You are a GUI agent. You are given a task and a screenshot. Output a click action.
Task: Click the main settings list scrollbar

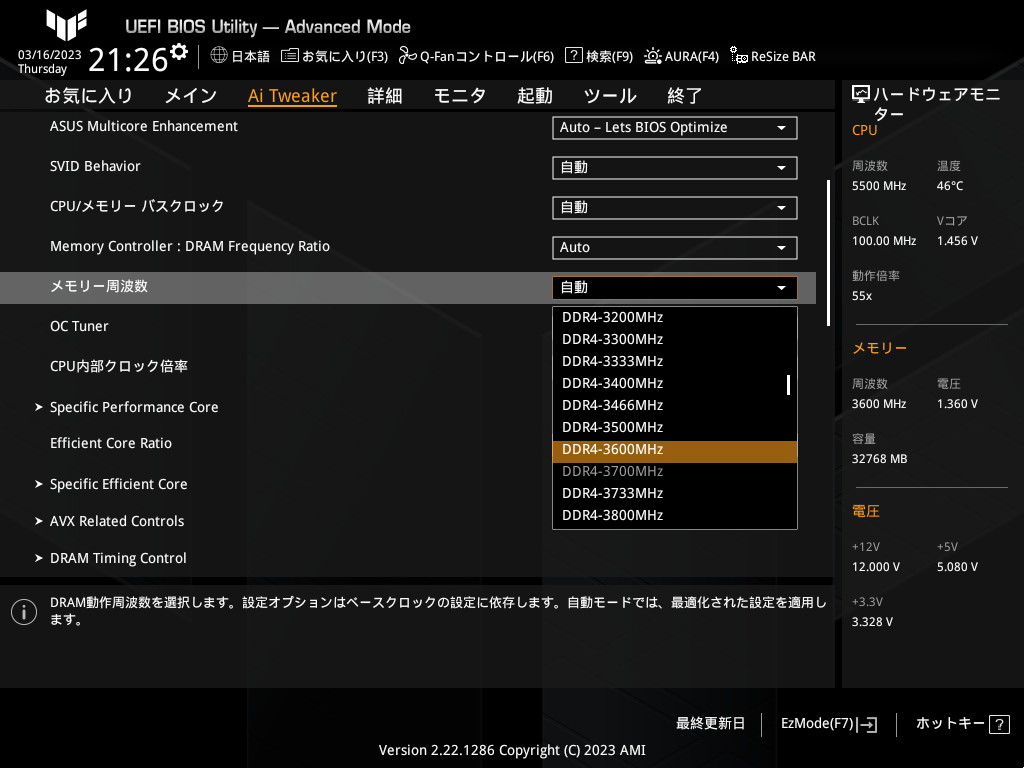click(x=828, y=253)
